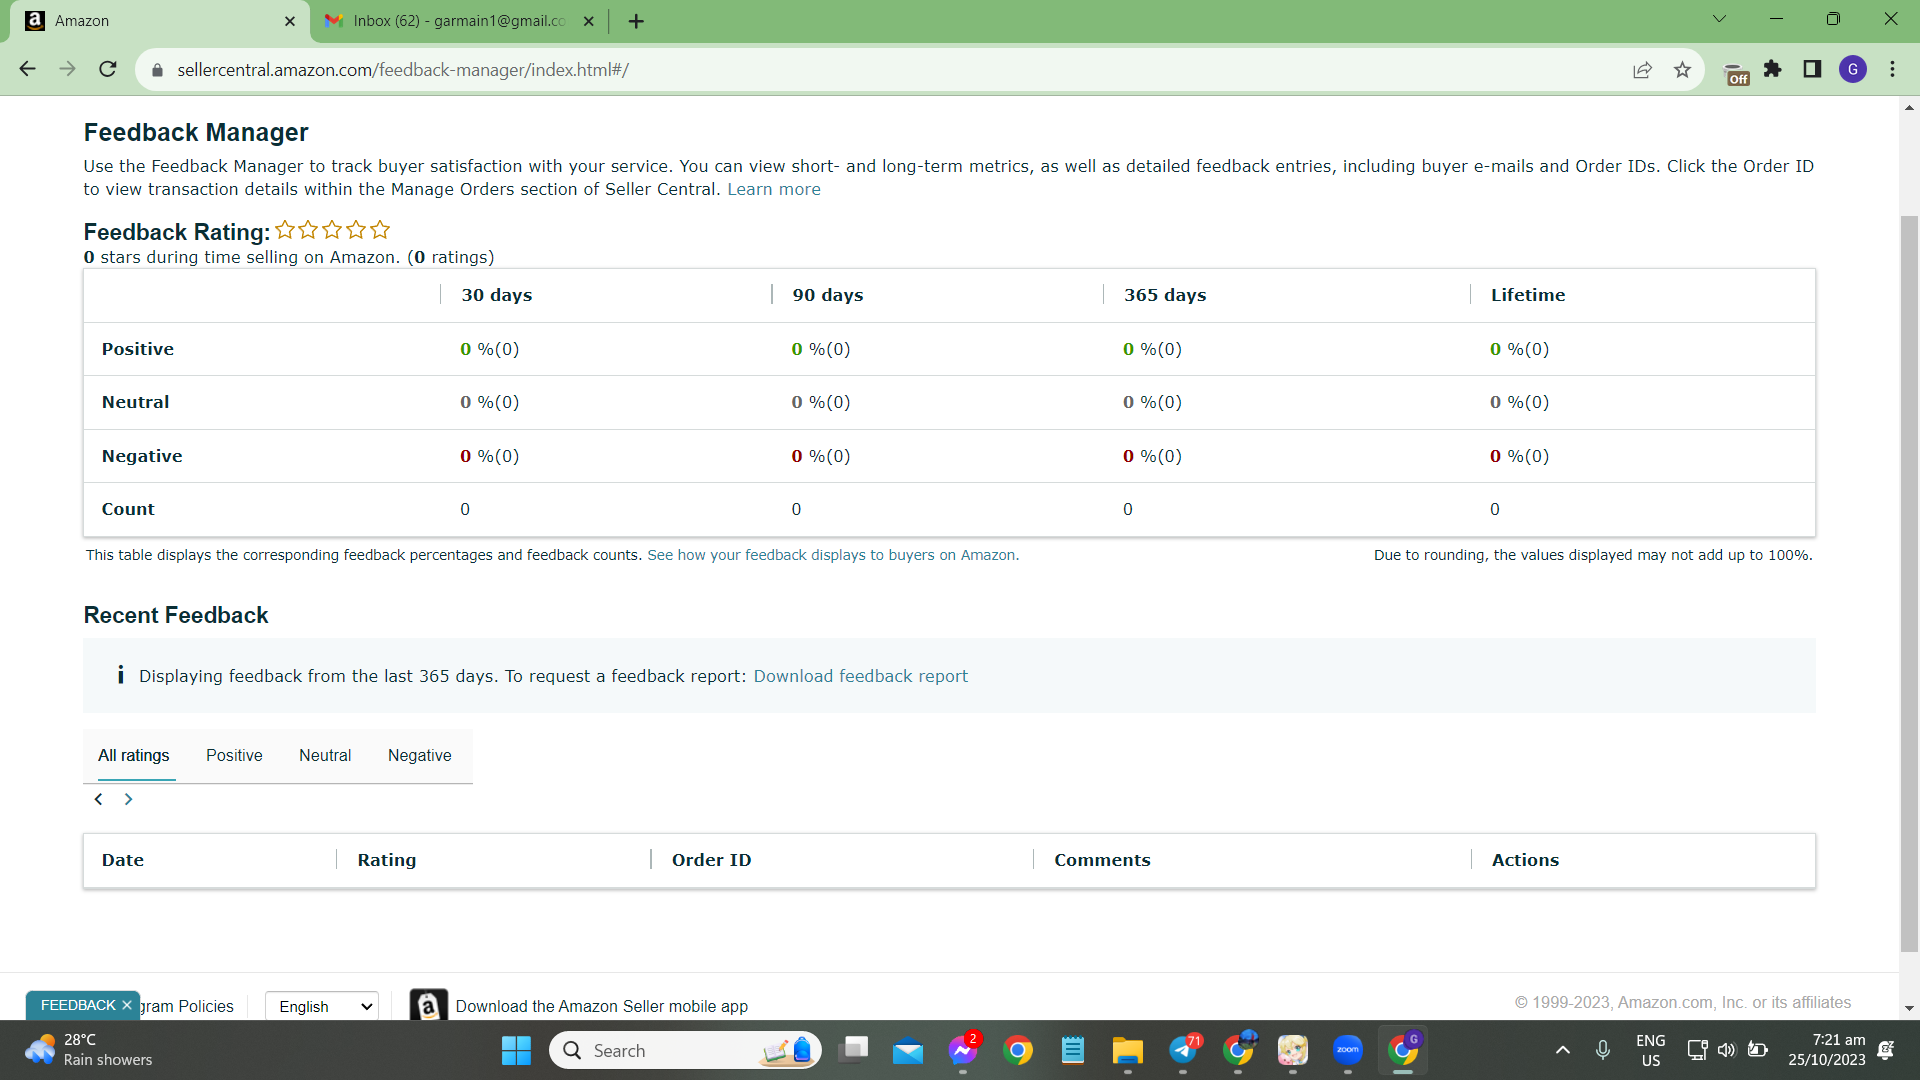Open the Chrome three-dot menu
Screen dimensions: 1920x1080
[x=1892, y=69]
